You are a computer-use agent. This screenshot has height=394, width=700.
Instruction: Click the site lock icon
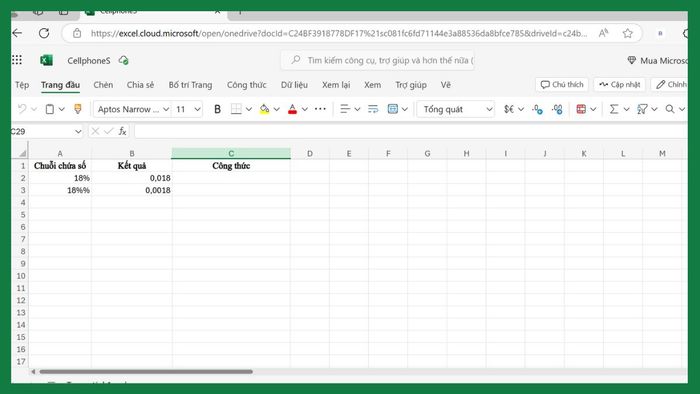[x=77, y=33]
